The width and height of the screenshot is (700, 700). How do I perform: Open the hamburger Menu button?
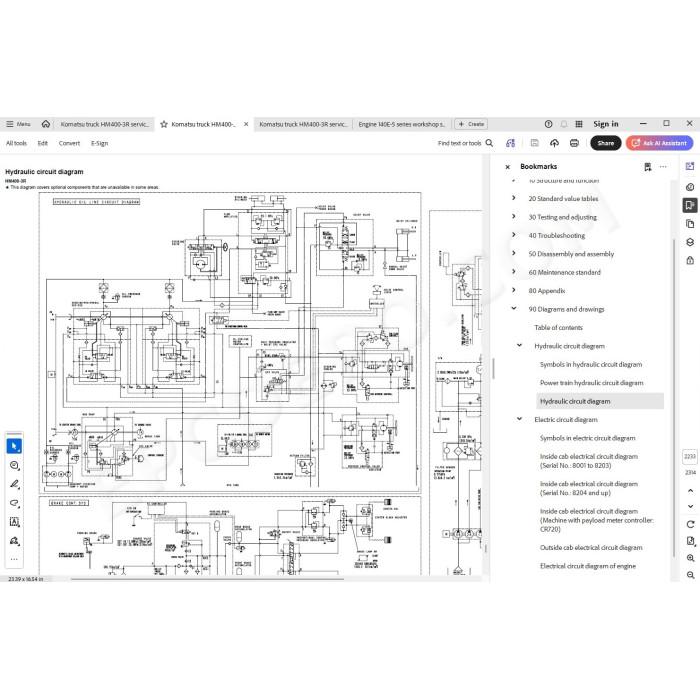(x=18, y=124)
